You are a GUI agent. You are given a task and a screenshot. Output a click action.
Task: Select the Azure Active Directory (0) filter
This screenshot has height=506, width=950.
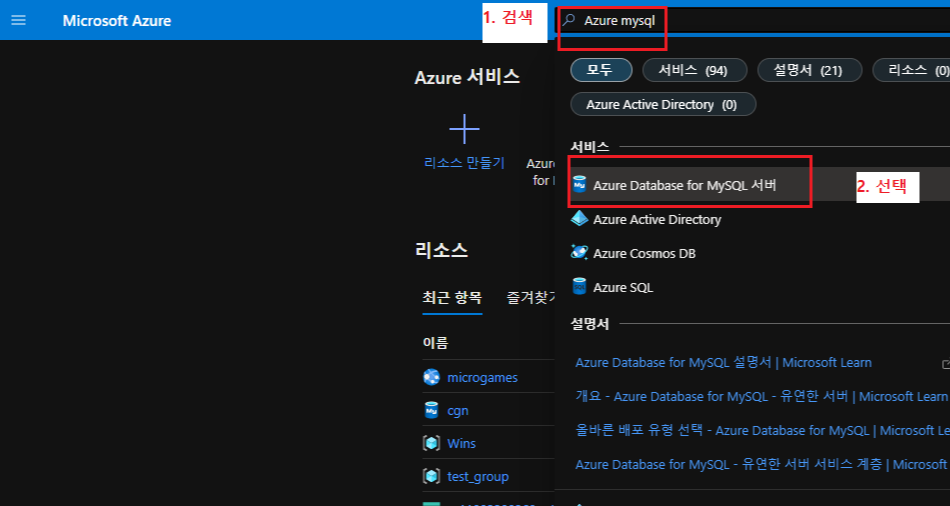[663, 104]
